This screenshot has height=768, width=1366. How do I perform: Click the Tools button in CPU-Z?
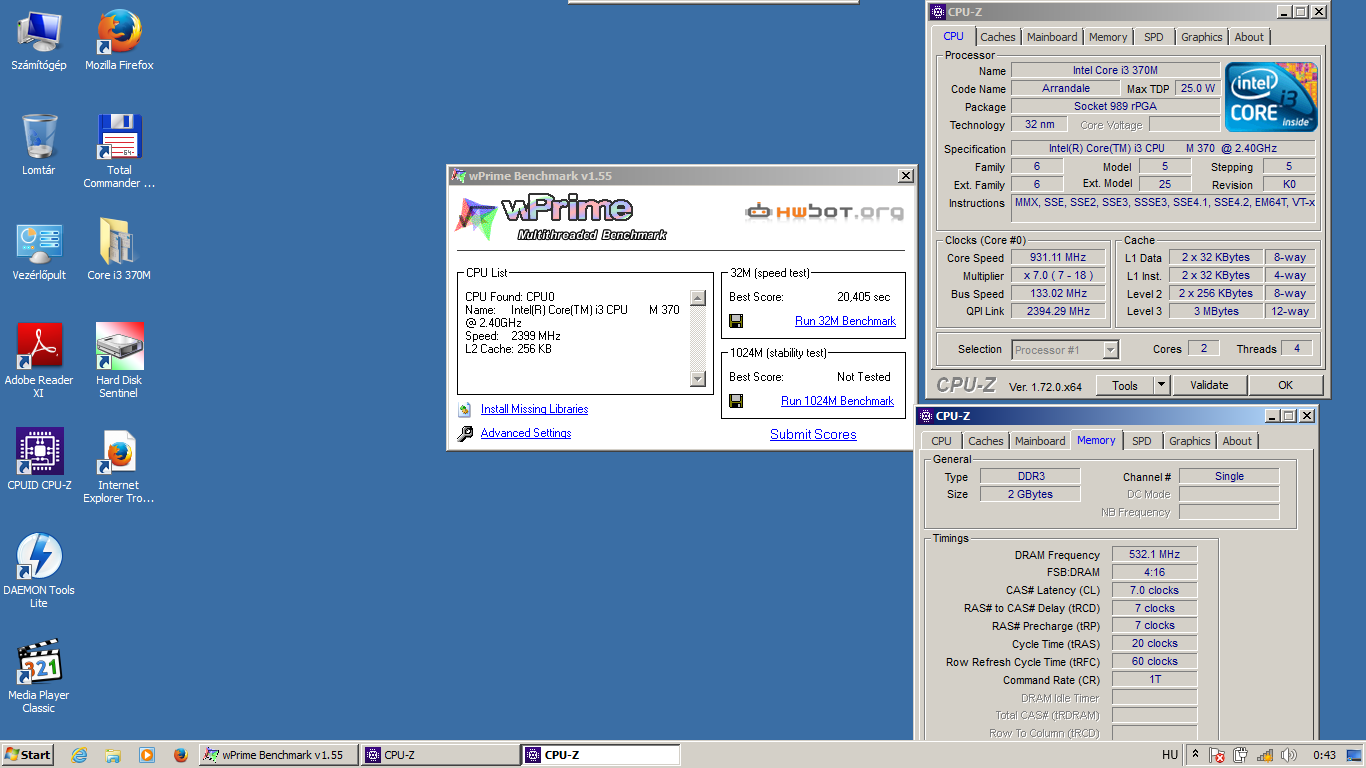point(1125,385)
